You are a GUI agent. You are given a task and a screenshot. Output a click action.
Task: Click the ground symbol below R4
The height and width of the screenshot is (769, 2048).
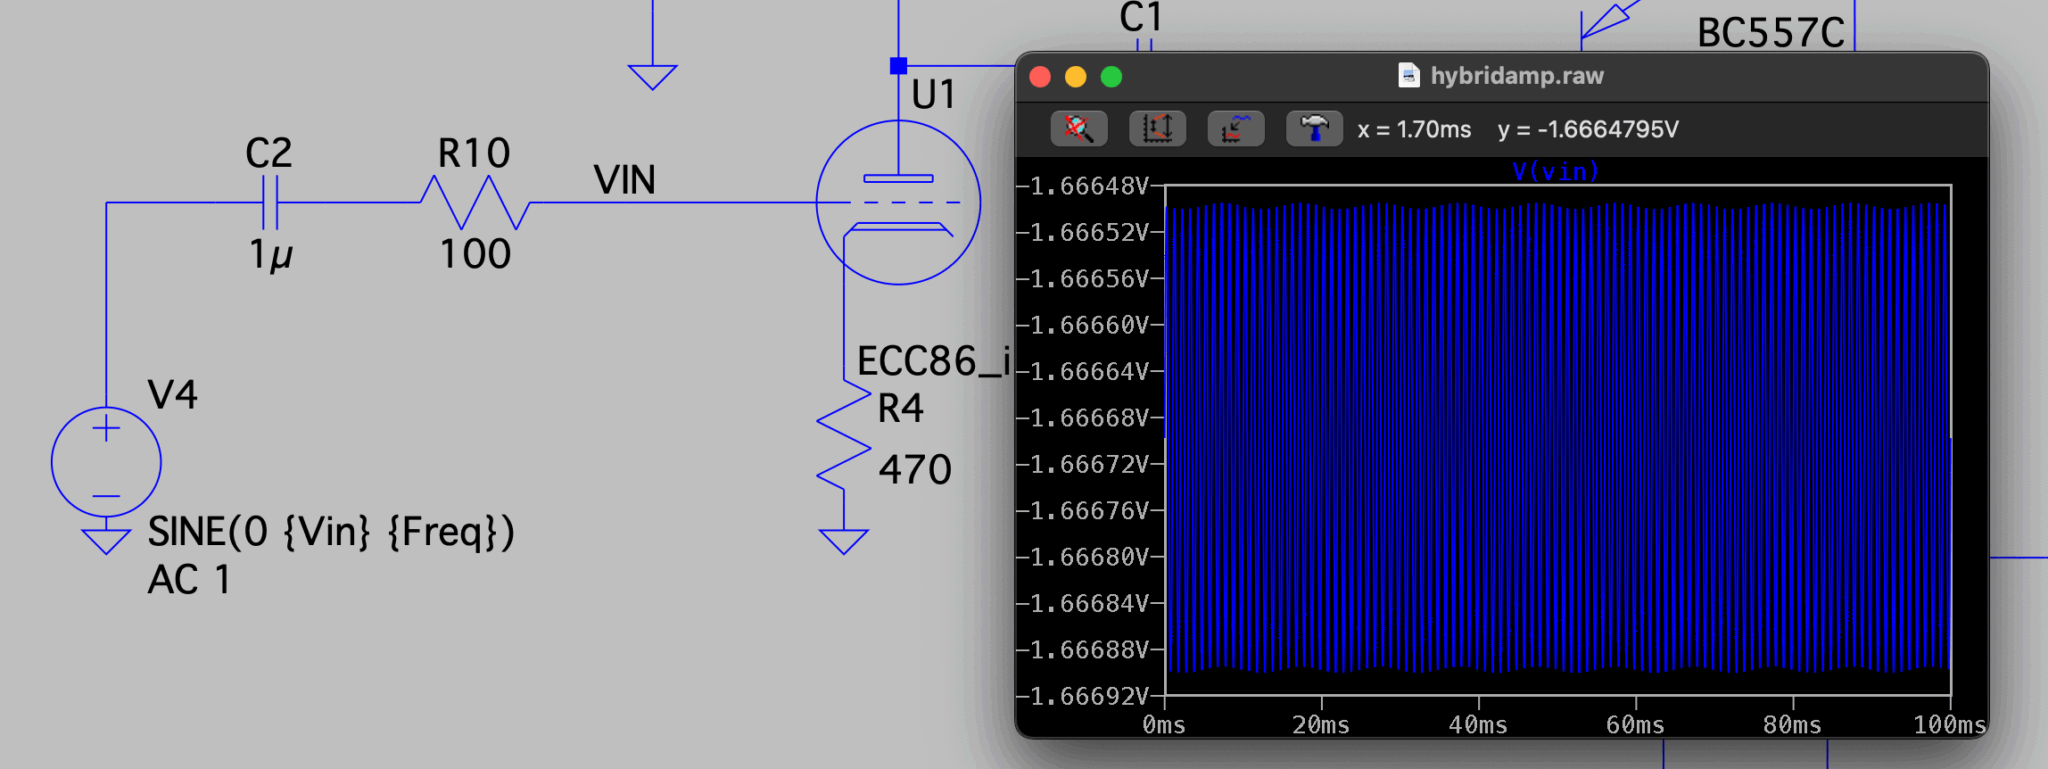point(844,541)
